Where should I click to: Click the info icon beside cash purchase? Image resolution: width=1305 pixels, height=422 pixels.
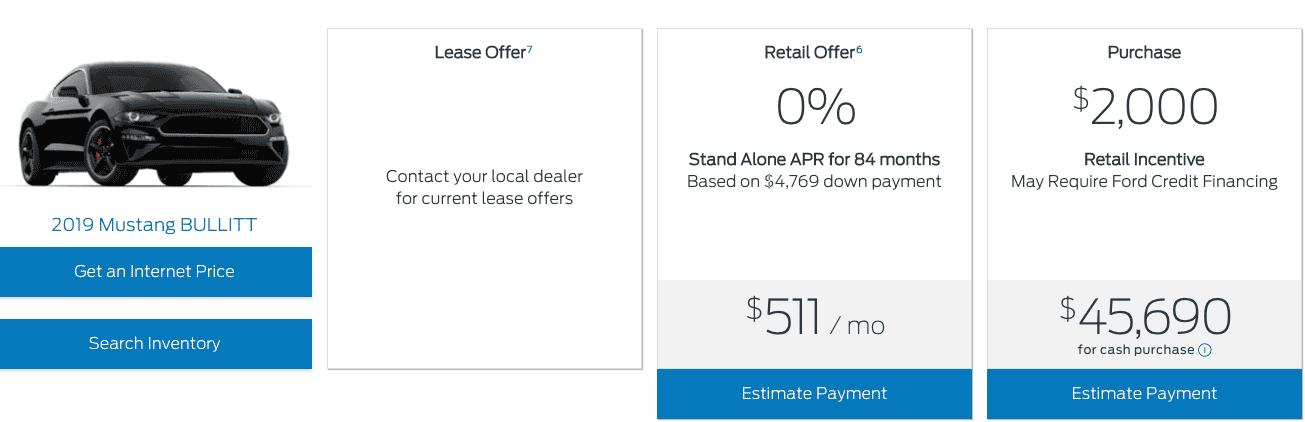coord(1205,350)
